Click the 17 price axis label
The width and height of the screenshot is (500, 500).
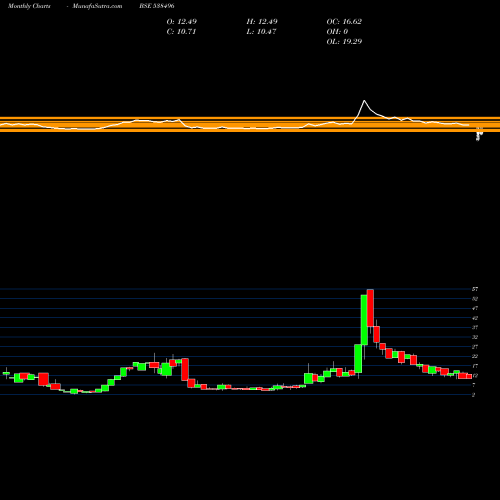(x=475, y=366)
